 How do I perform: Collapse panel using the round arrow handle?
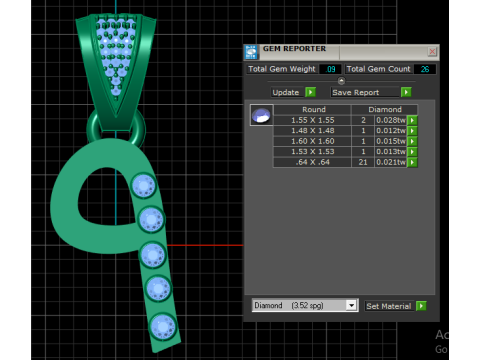341,81
